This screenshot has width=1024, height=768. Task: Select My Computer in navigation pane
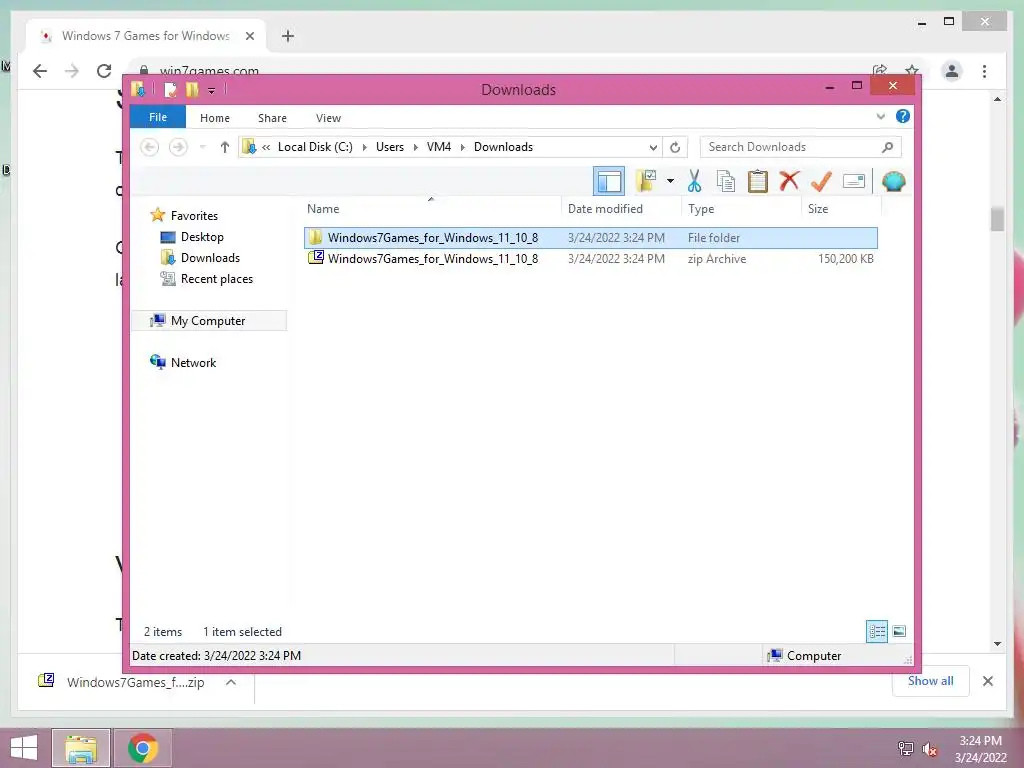(208, 321)
